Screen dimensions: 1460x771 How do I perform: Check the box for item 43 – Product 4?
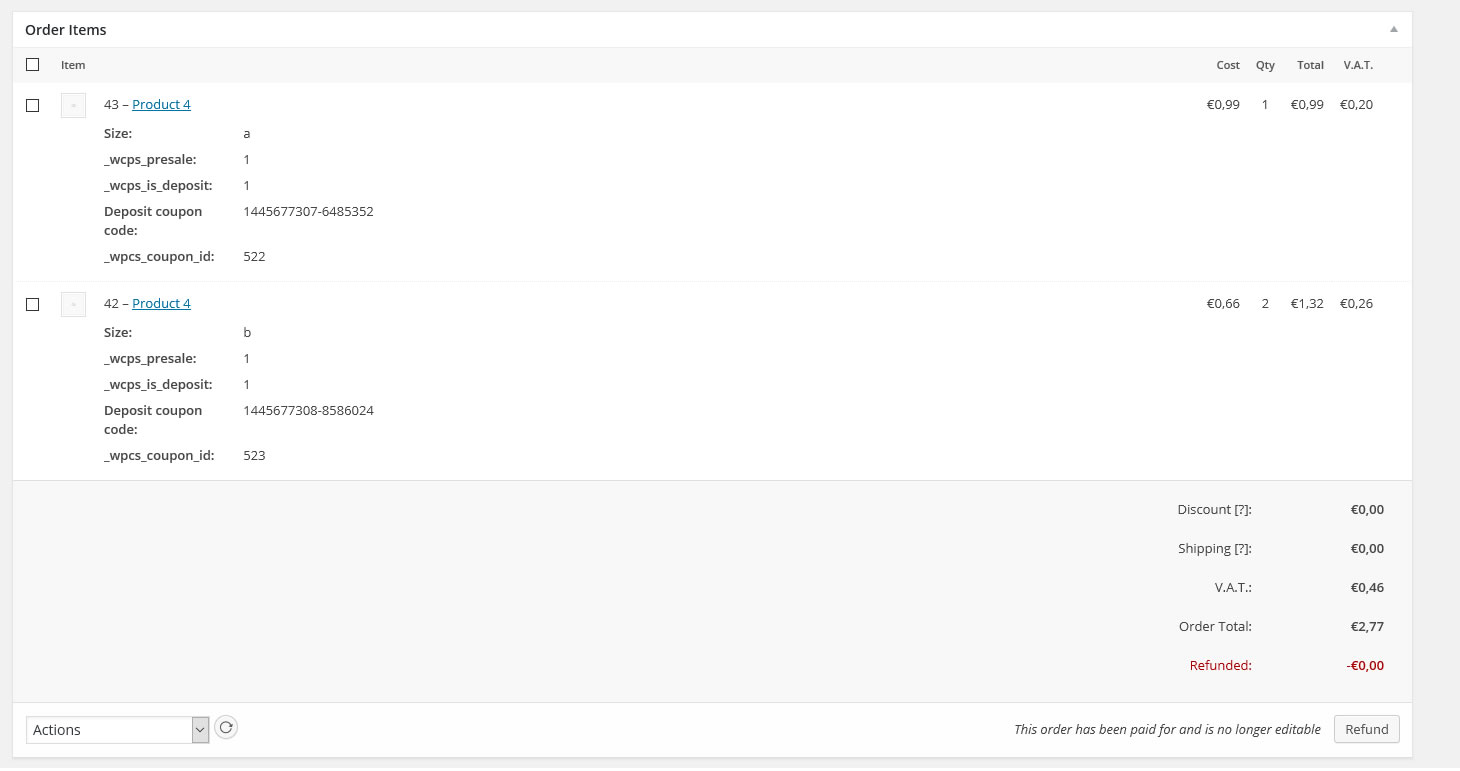[33, 105]
